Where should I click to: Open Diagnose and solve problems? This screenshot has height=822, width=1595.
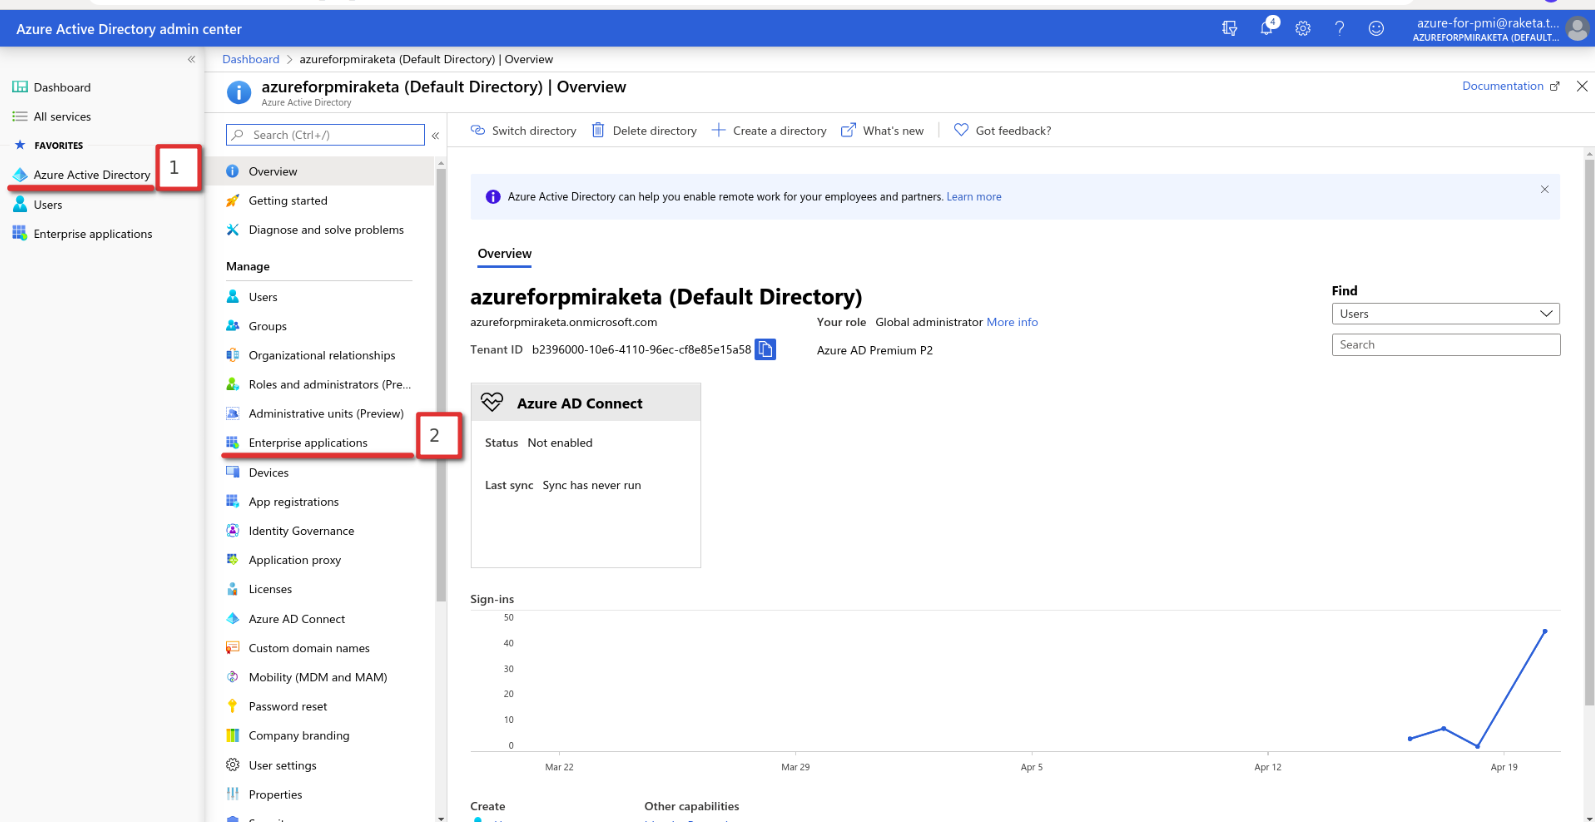[x=326, y=229]
